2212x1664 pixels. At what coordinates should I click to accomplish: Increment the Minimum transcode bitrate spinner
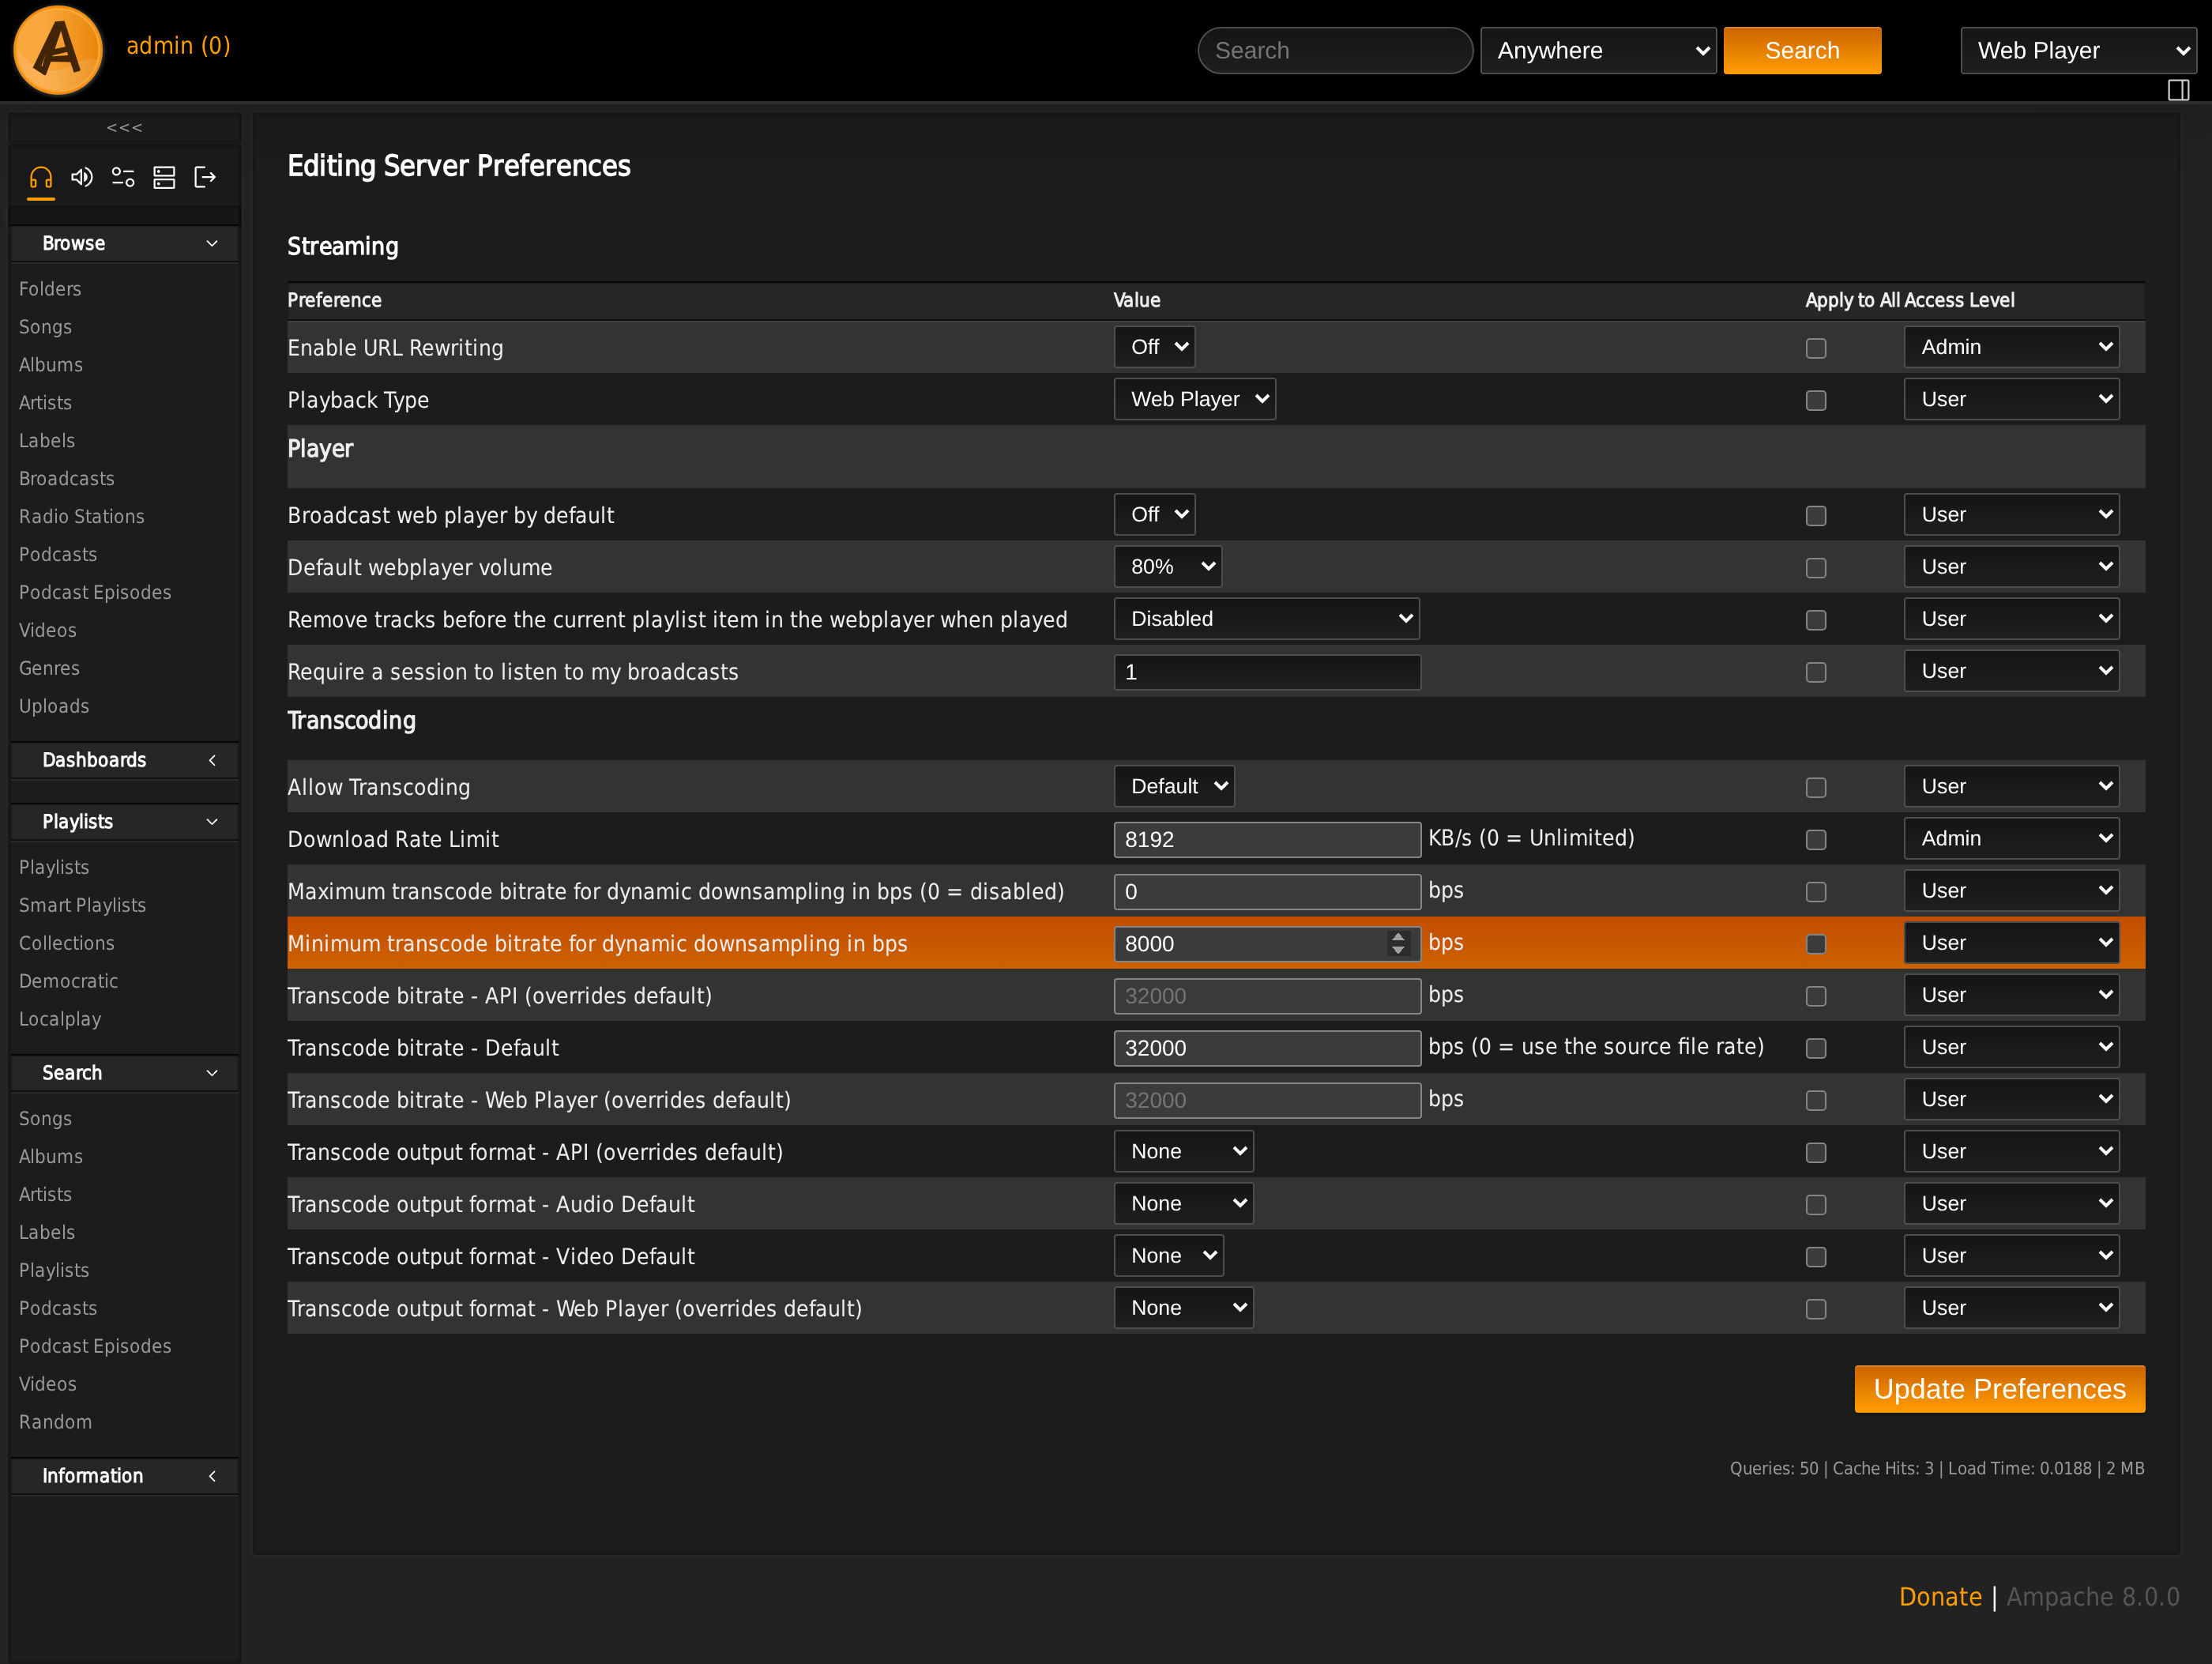point(1398,937)
